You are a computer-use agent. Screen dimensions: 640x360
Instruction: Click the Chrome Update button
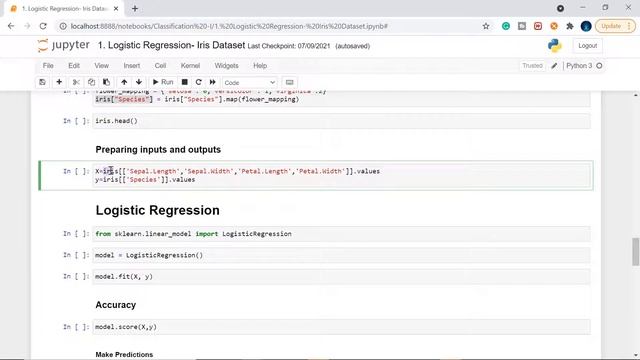(615, 26)
